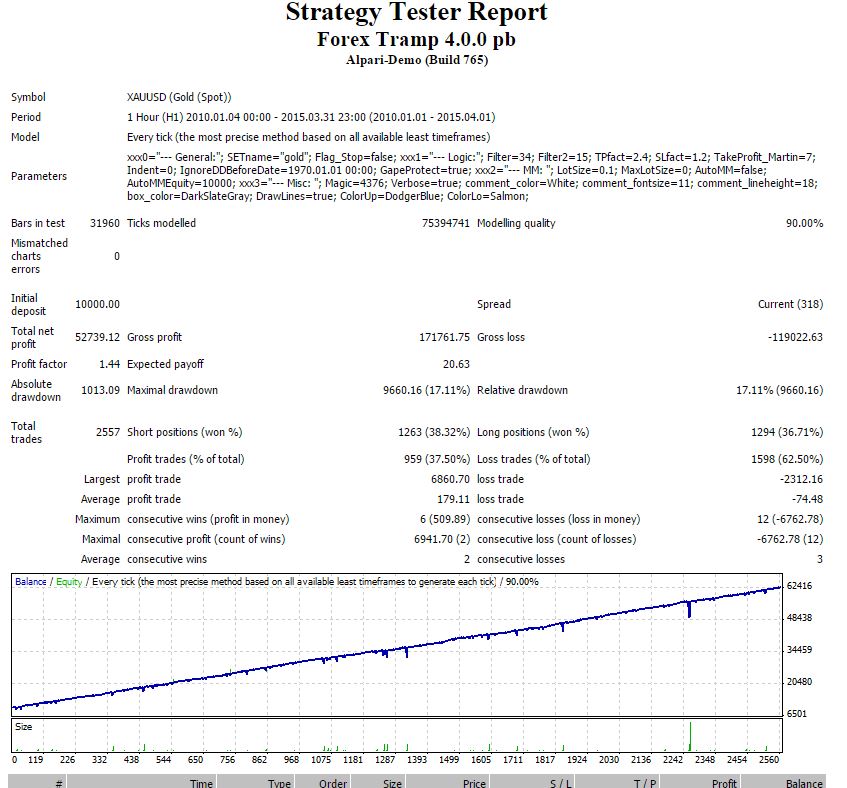Image resolution: width=847 pixels, height=788 pixels.
Task: Click the Absolute drawdown value 1013.09
Action: 100,390
